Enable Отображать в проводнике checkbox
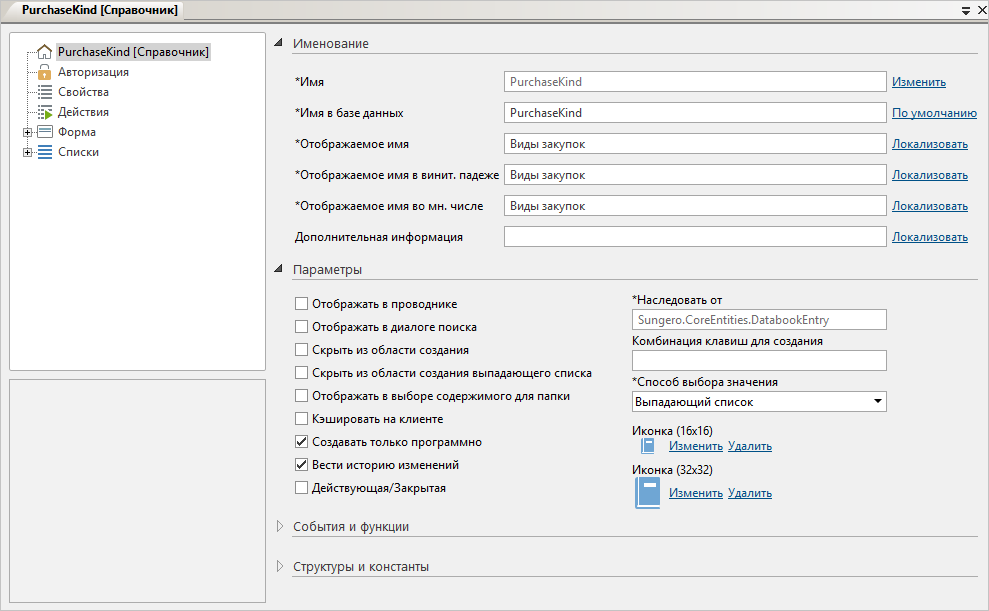The width and height of the screenshot is (989, 611). coord(301,304)
